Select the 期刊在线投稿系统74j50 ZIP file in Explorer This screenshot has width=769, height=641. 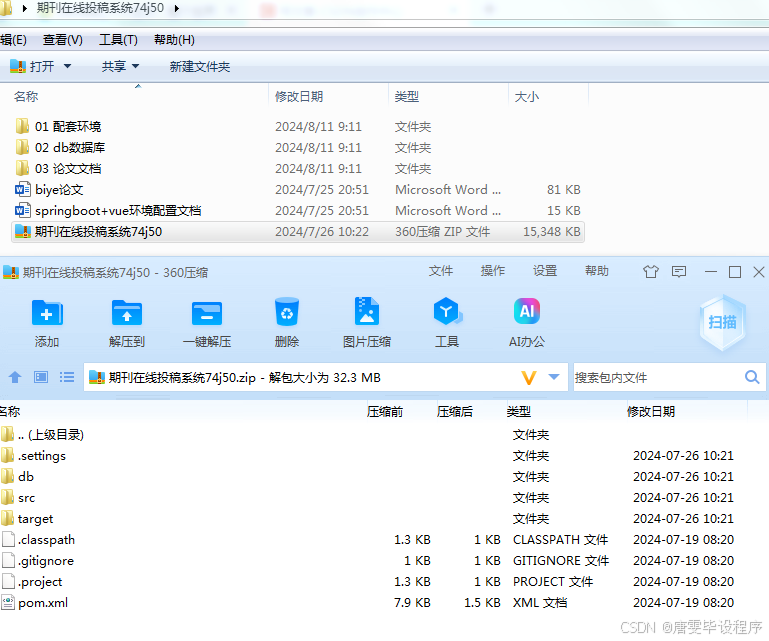[298, 231]
